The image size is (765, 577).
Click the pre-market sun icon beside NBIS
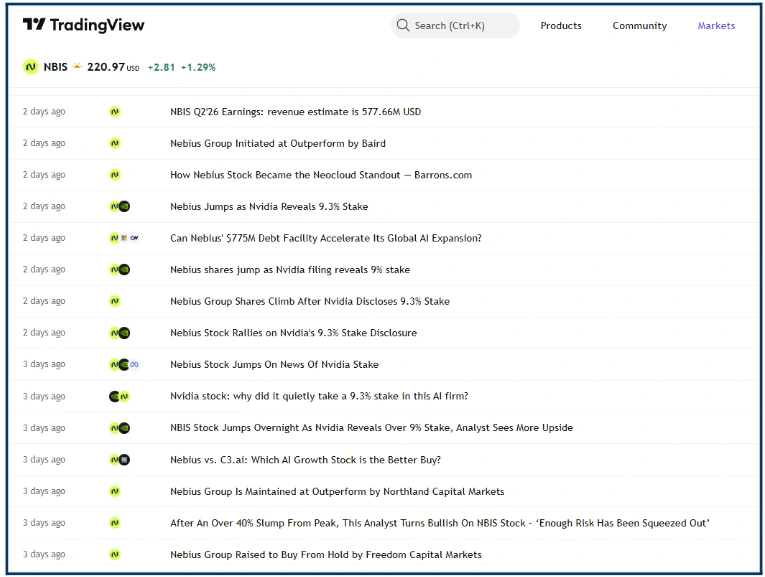point(77,66)
